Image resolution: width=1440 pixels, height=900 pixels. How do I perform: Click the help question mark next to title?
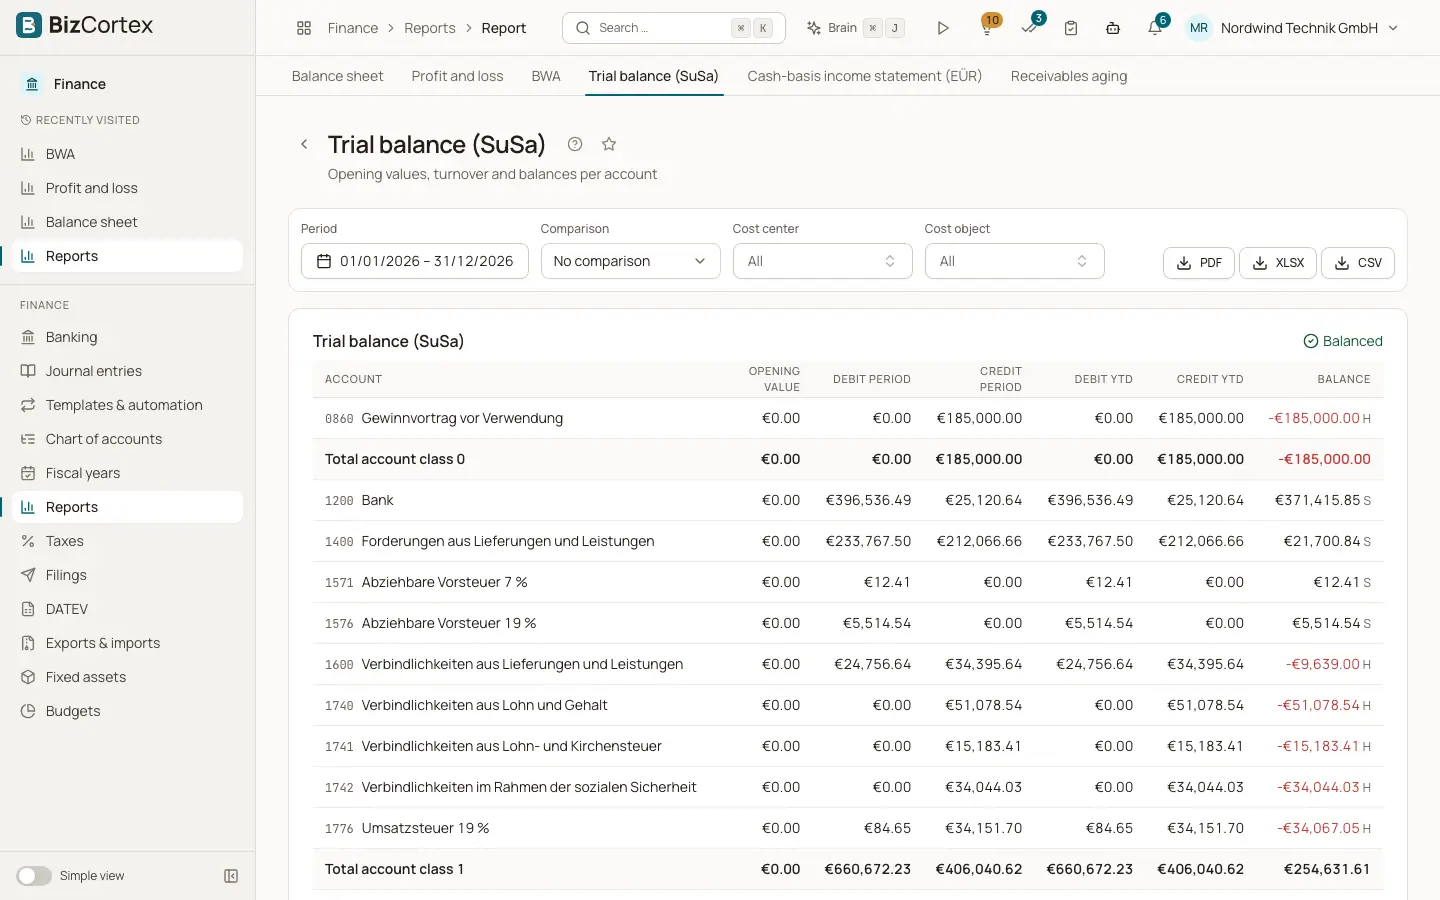click(575, 144)
